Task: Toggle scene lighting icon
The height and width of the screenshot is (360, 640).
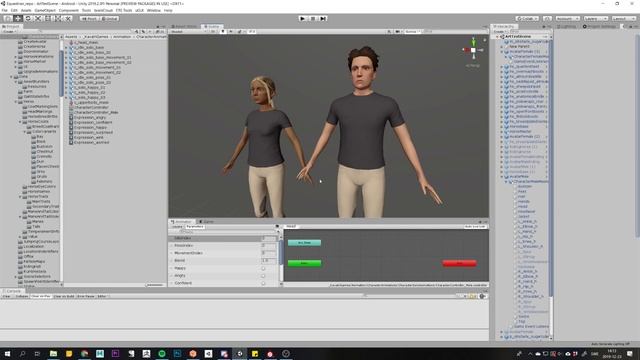Action: click(x=223, y=31)
